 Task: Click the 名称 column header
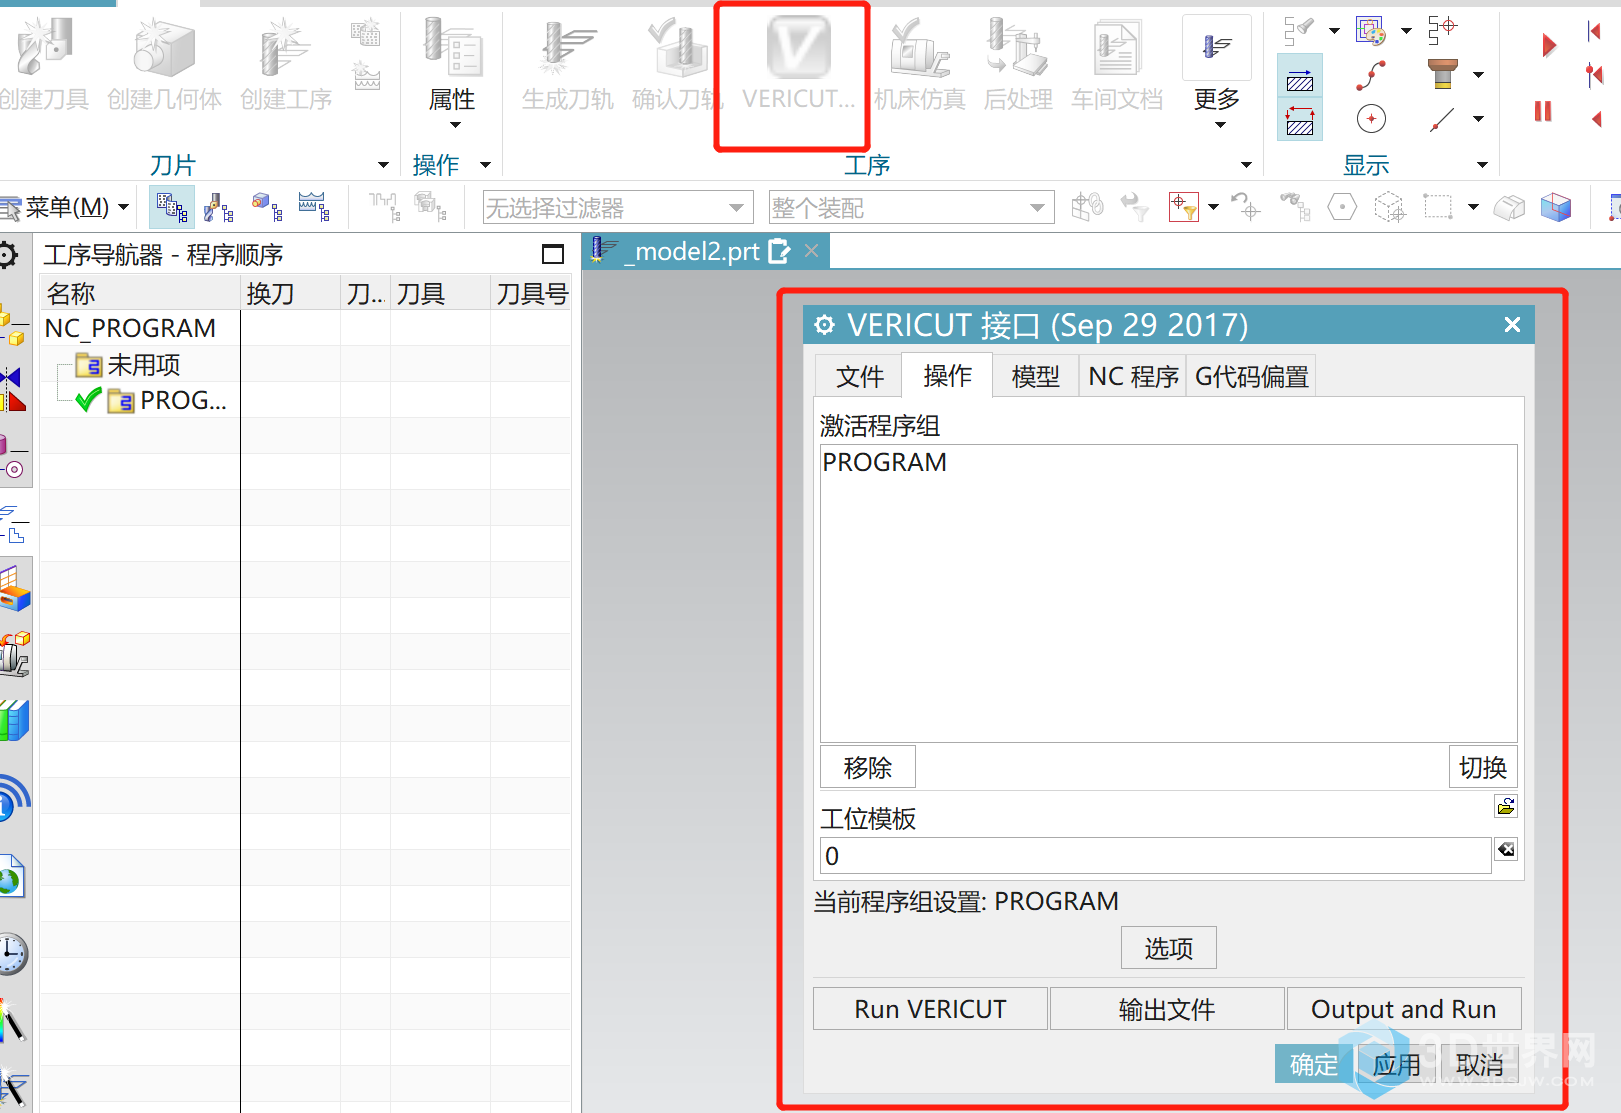(140, 293)
